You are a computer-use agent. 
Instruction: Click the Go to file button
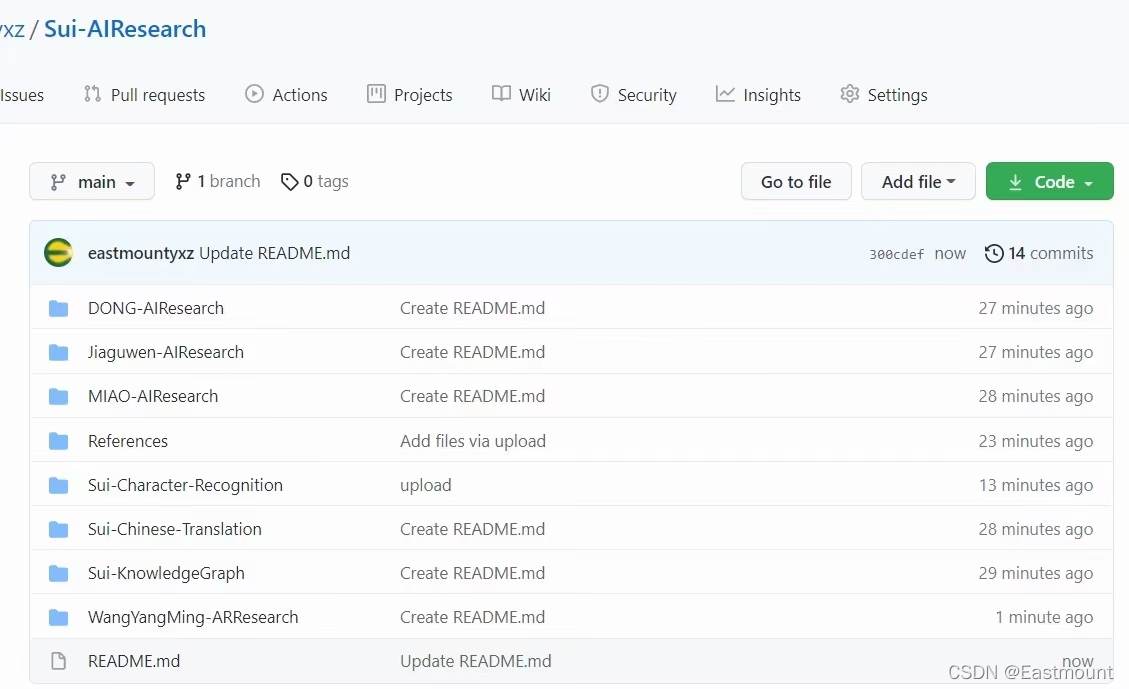tap(796, 181)
